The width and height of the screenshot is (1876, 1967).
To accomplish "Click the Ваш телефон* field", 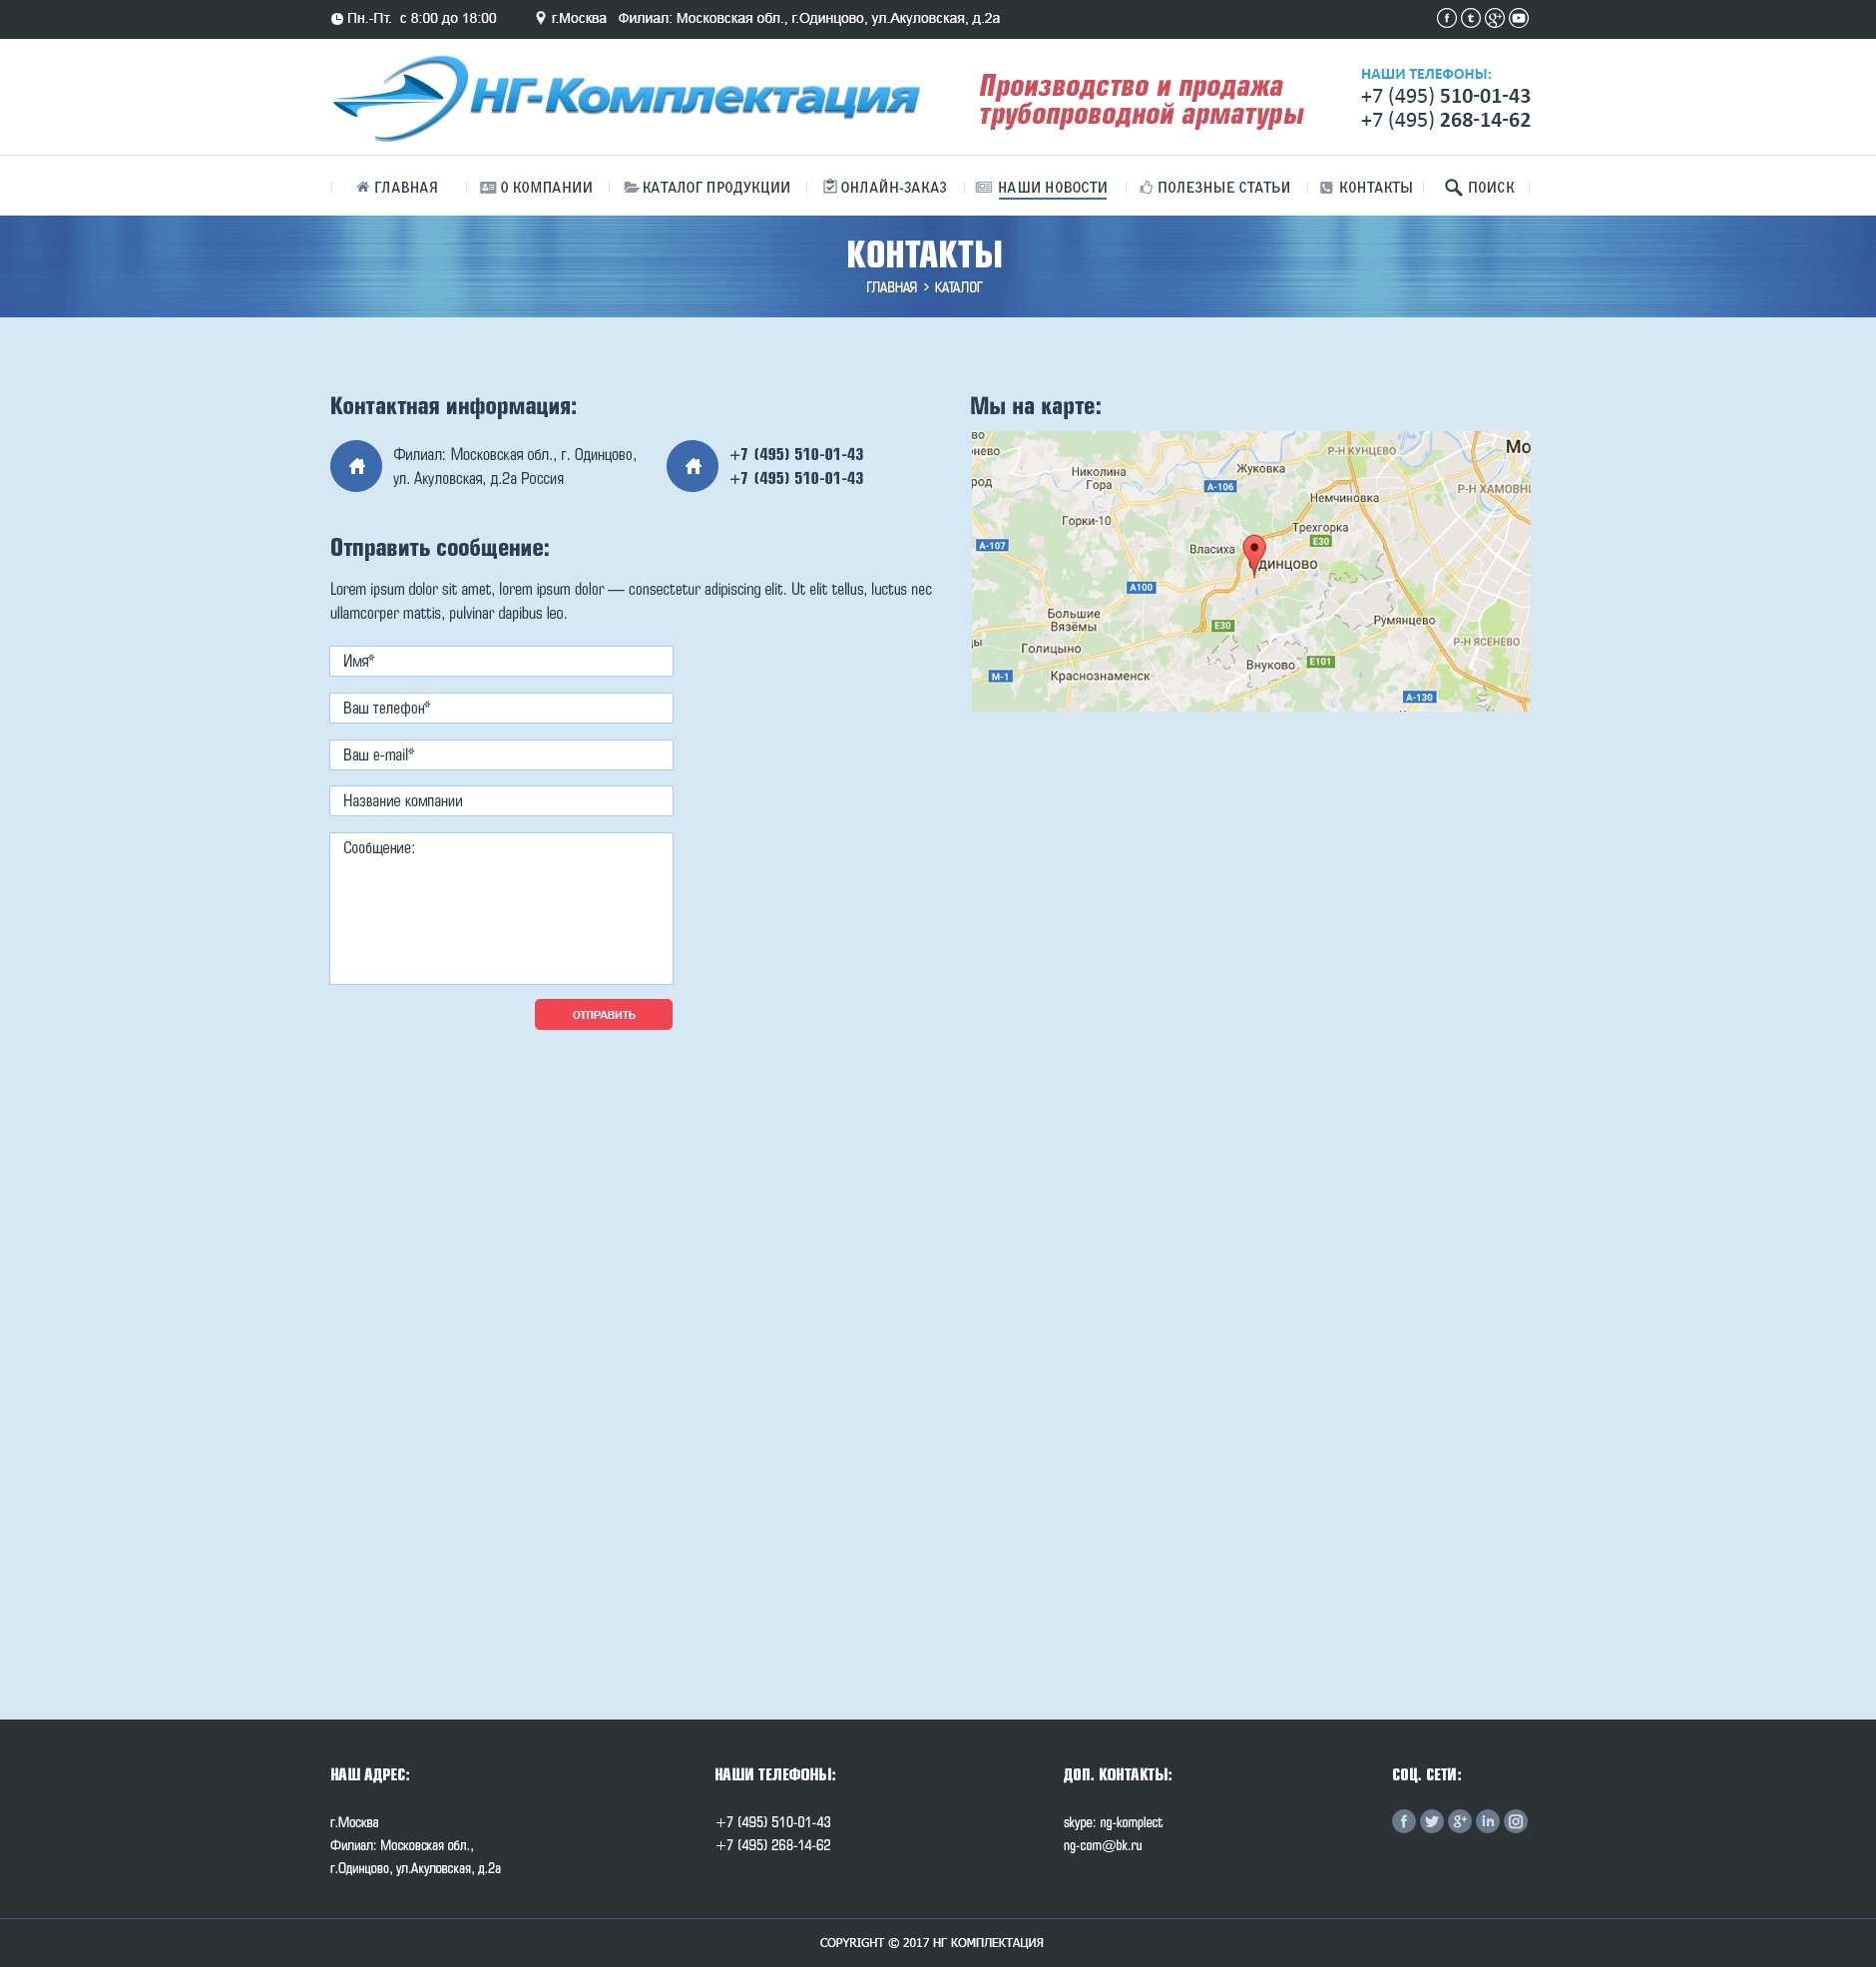I will 501,708.
